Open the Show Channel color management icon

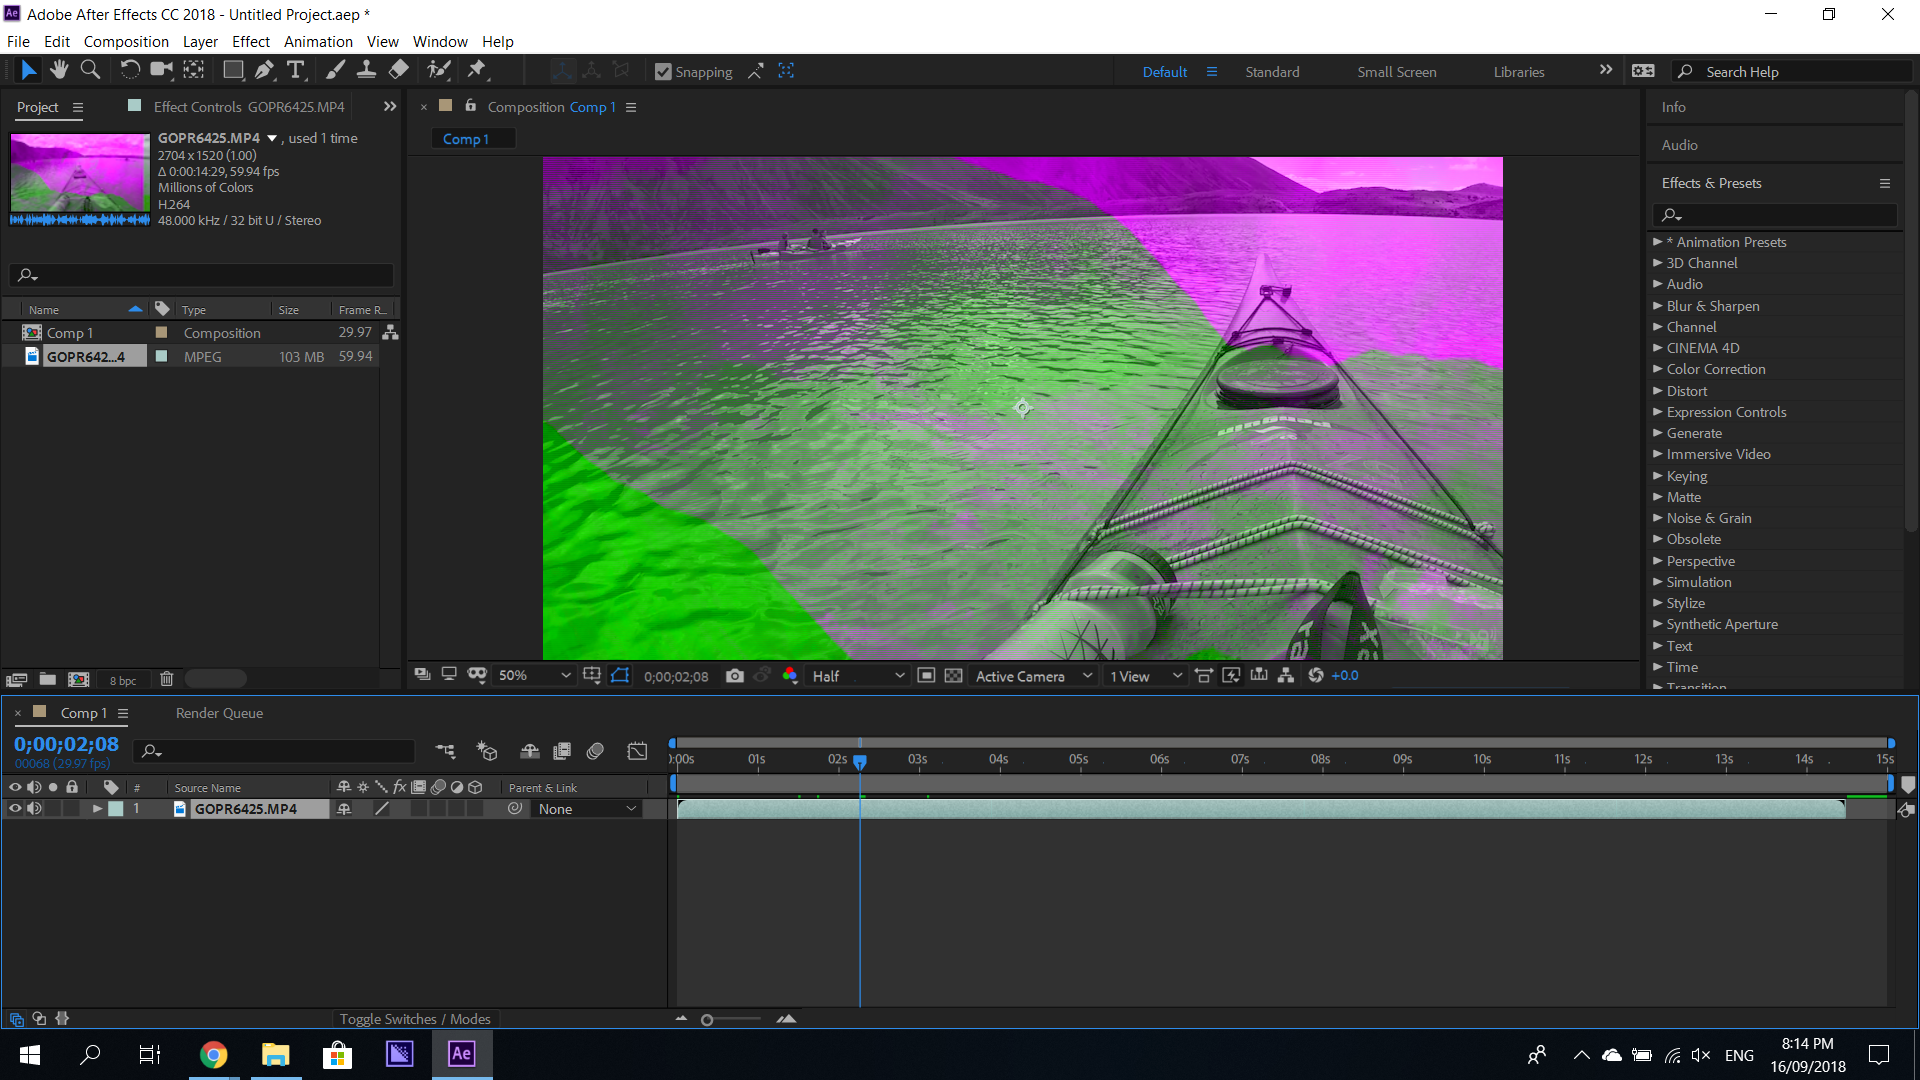click(790, 676)
